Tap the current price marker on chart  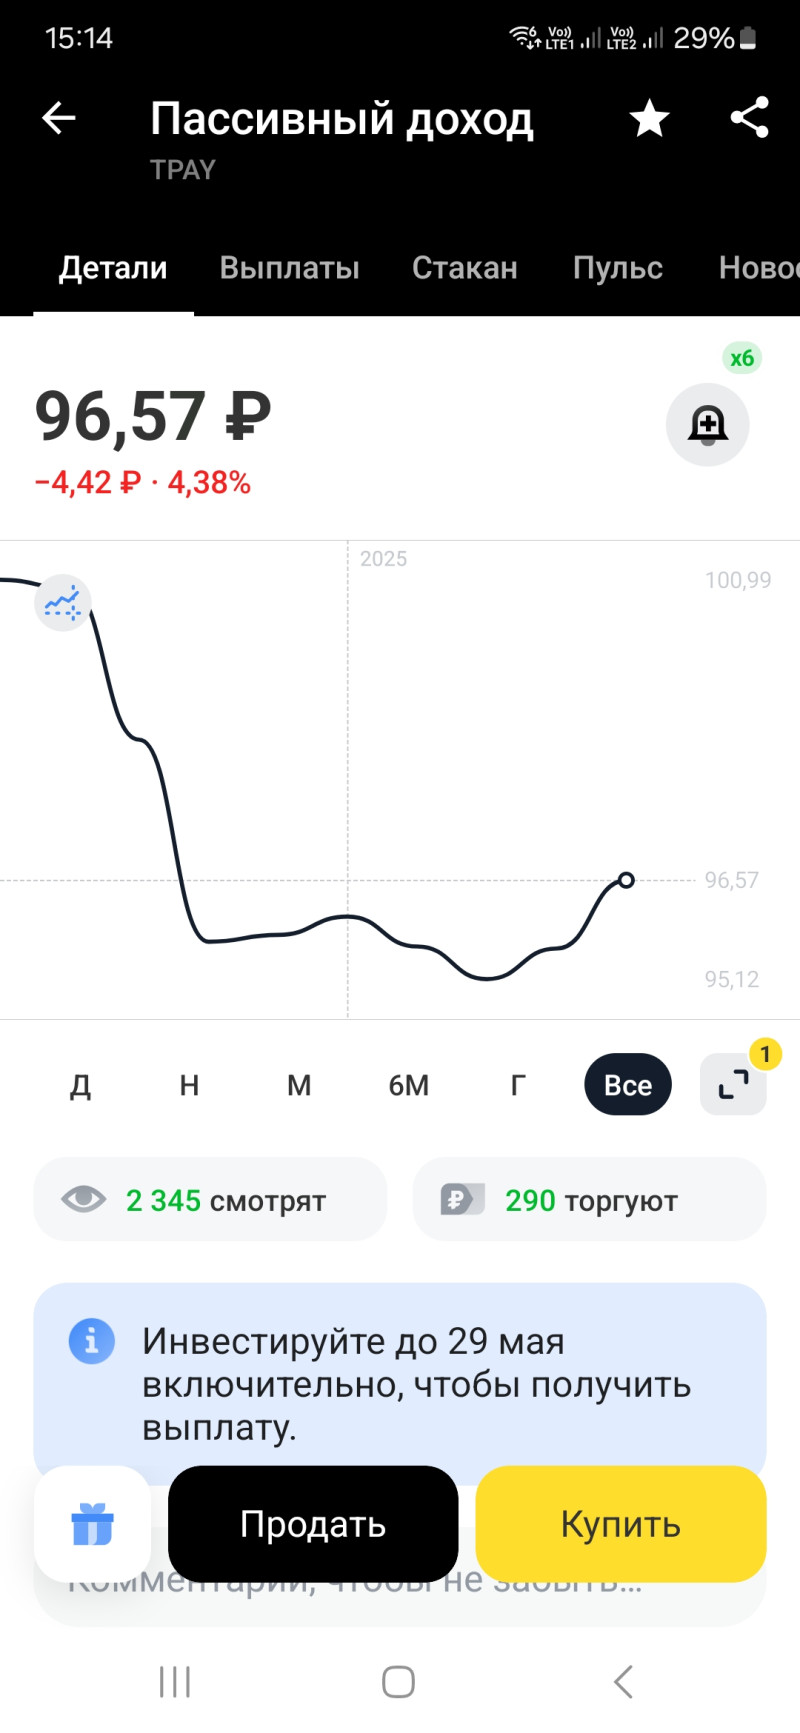click(626, 880)
